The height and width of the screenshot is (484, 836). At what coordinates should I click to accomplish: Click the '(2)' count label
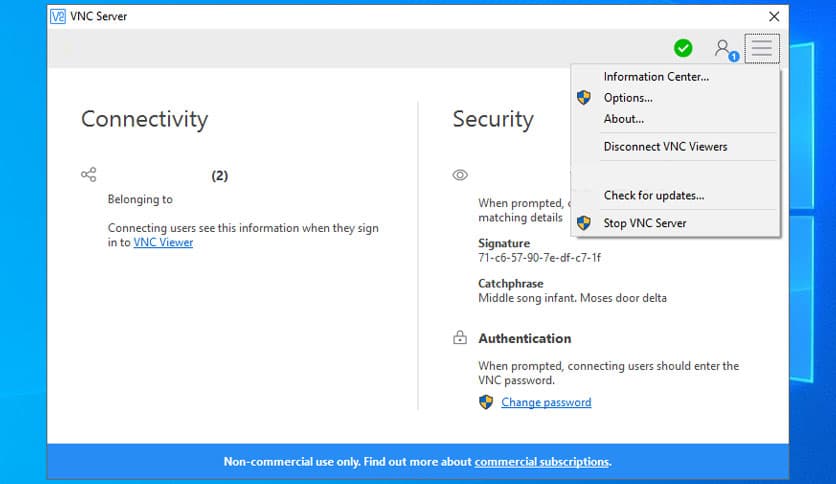point(220,176)
